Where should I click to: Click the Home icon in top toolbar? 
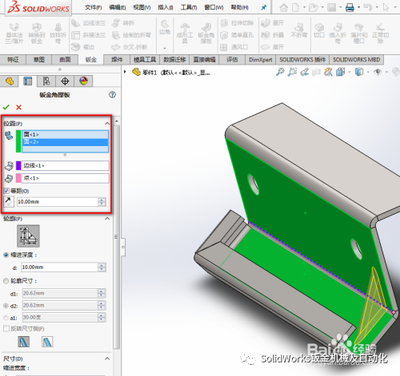[284, 7]
